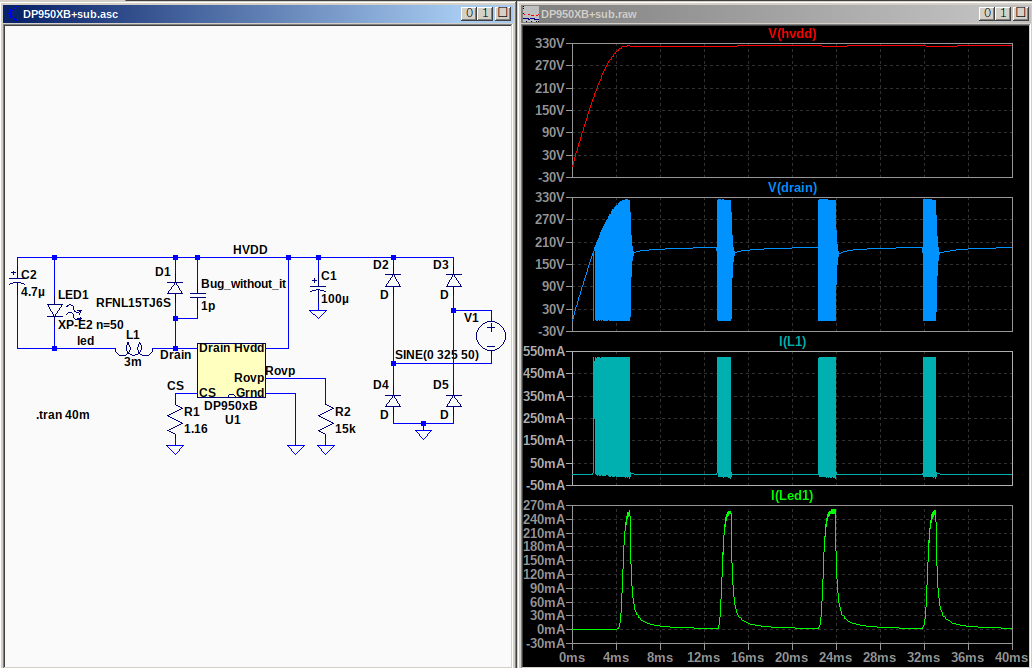This screenshot has width=1032, height=668.
Task: Open the waveform window's title bar icon menu
Action: tap(529, 13)
